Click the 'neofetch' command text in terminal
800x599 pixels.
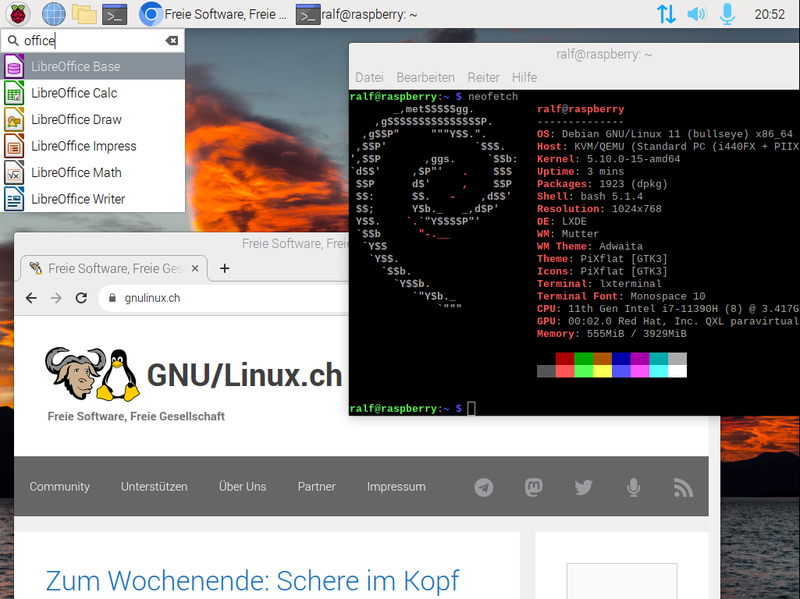click(493, 96)
